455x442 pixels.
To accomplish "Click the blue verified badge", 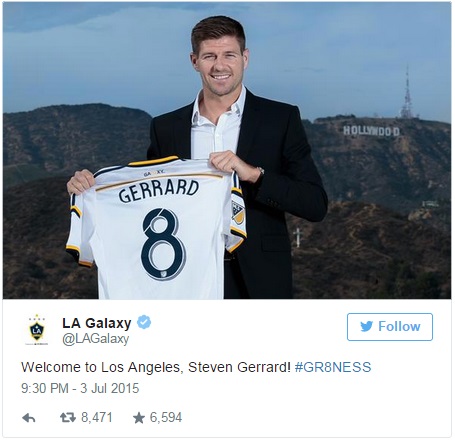I will pos(144,322).
